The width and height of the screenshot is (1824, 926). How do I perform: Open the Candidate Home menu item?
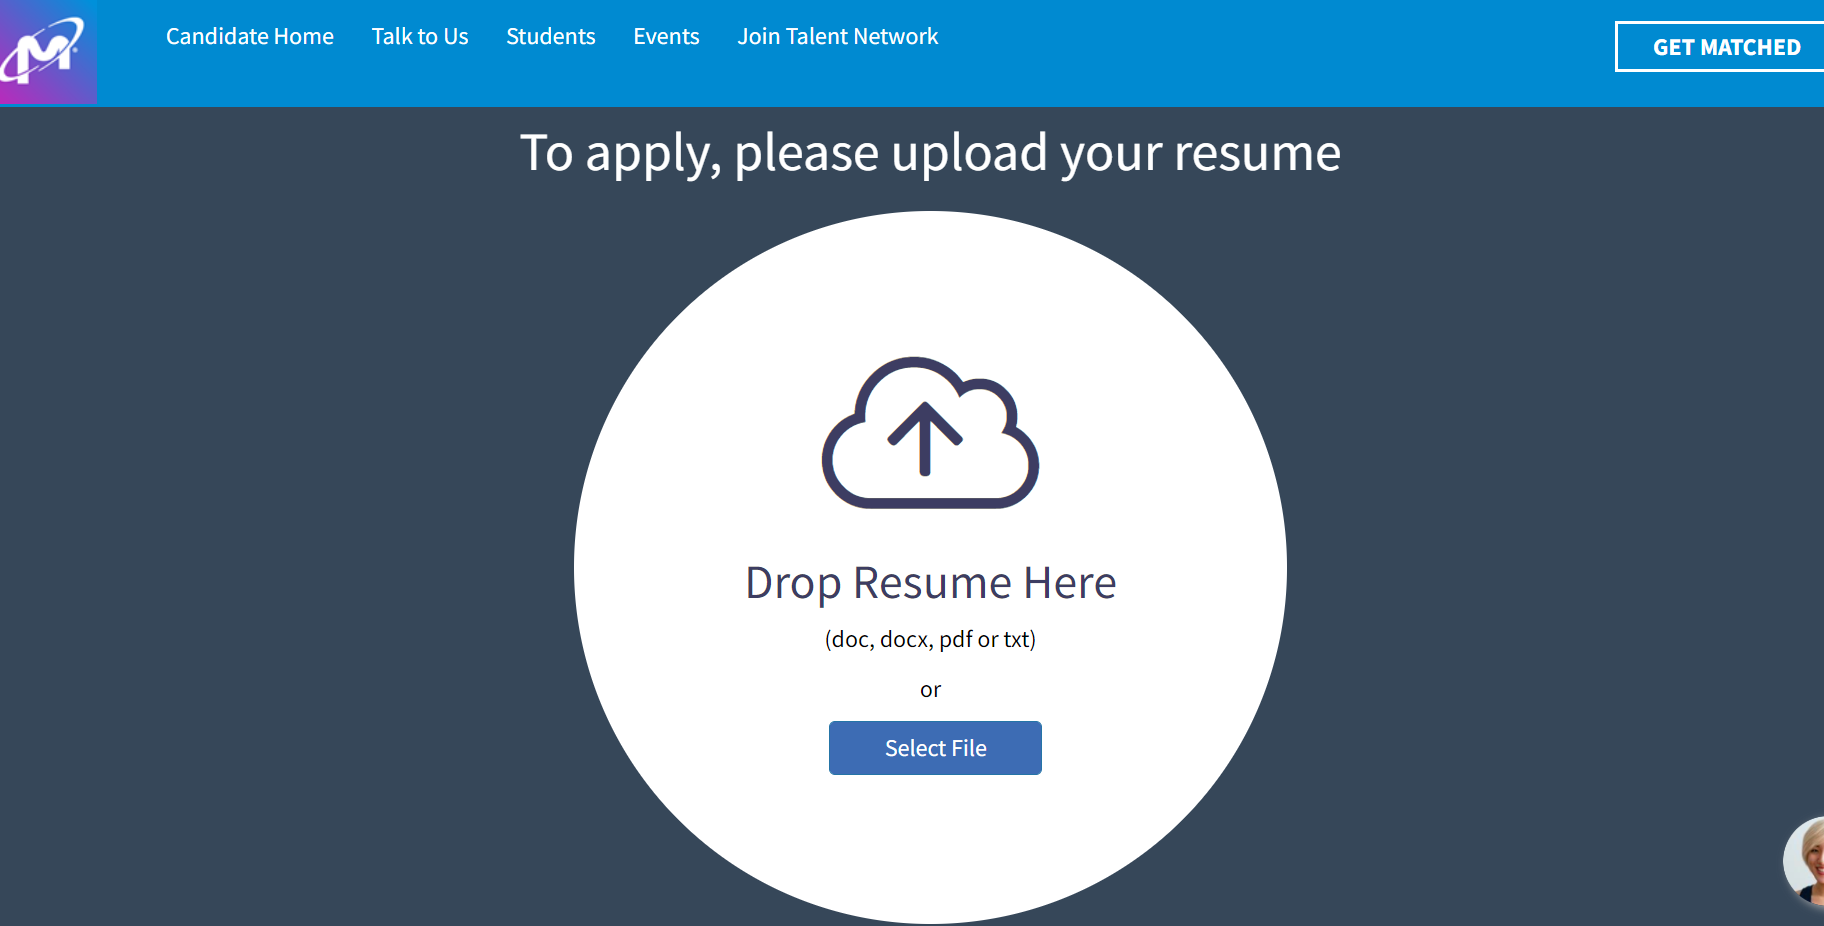coord(250,37)
